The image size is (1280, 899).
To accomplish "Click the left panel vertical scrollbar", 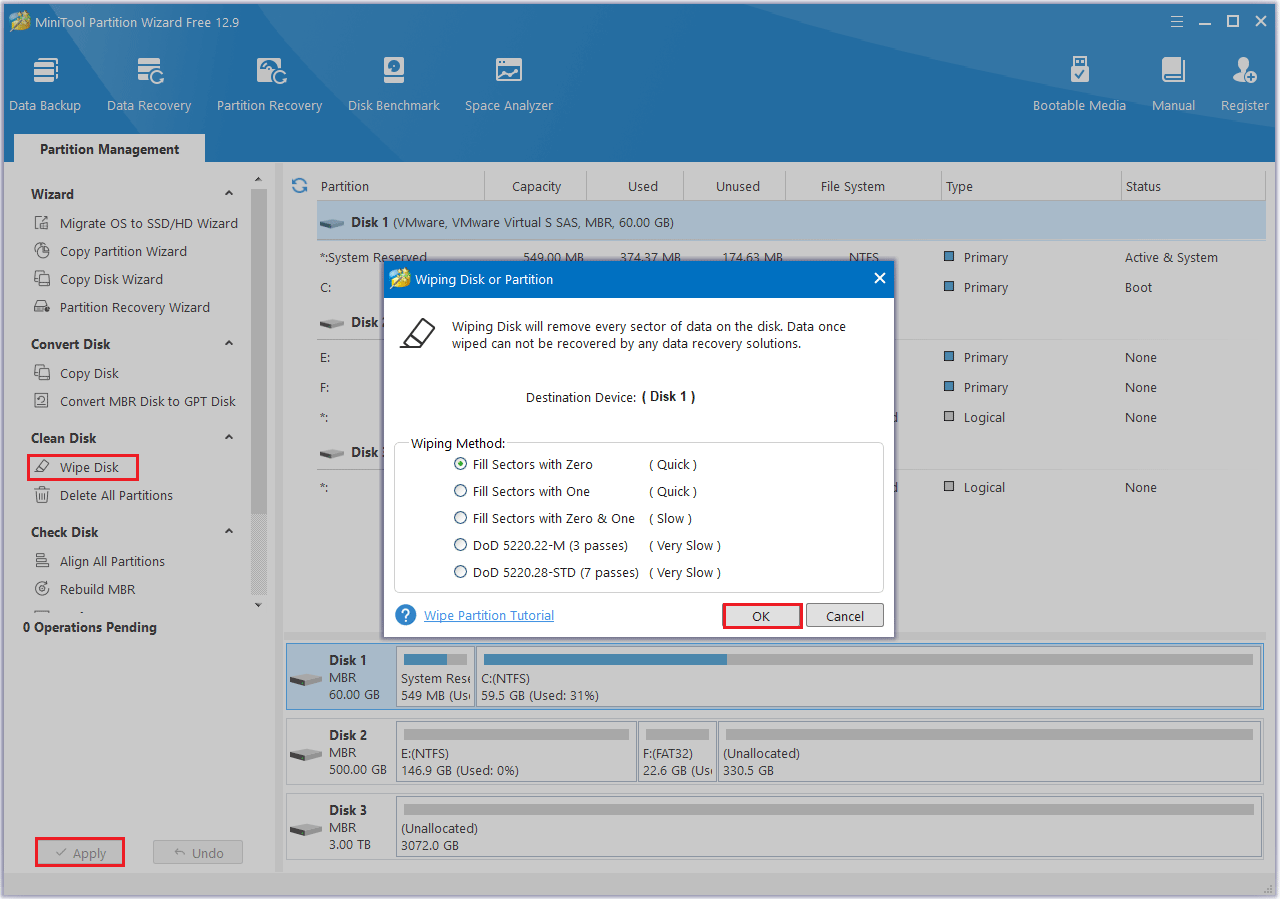I will pyautogui.click(x=259, y=350).
